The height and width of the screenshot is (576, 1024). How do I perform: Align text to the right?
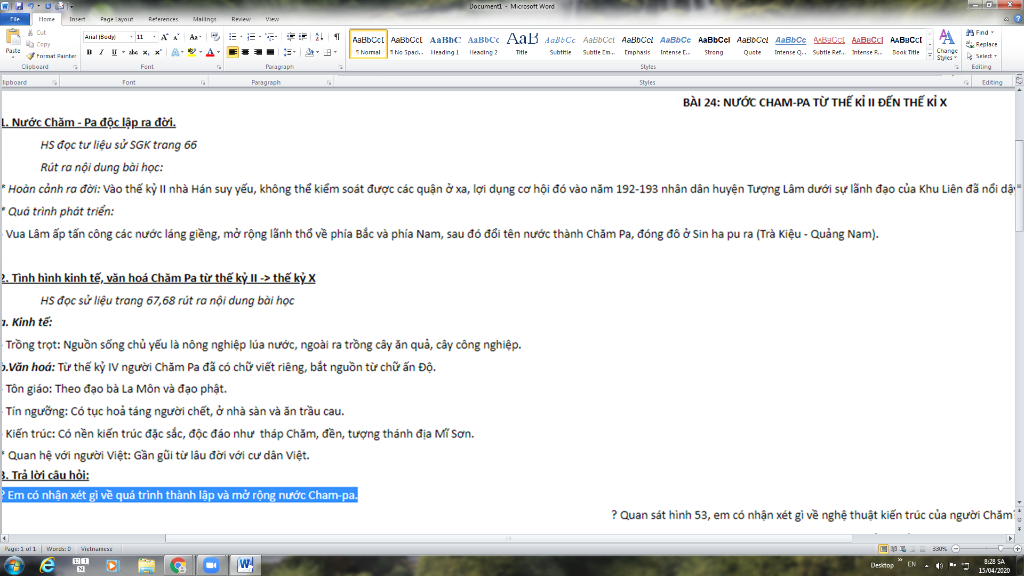pos(258,52)
